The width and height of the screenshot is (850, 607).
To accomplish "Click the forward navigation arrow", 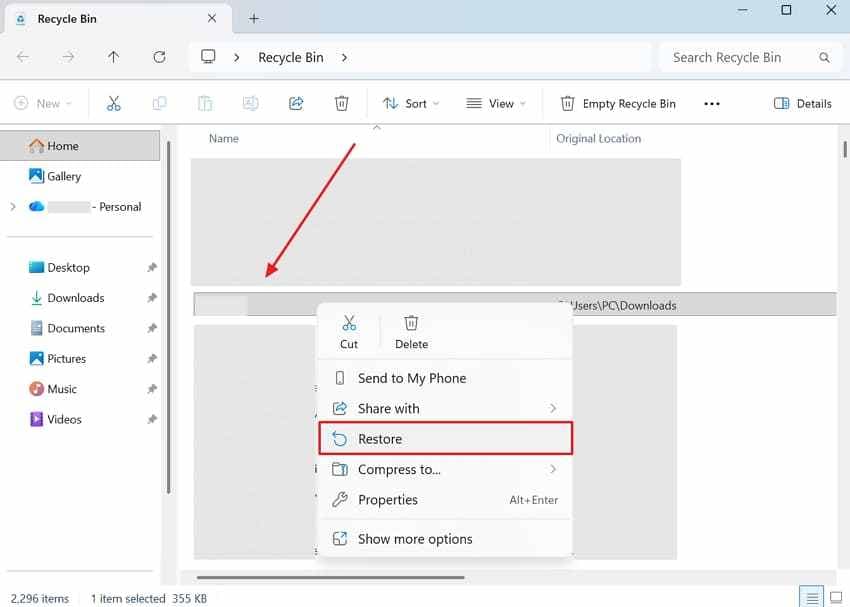I will (68, 57).
